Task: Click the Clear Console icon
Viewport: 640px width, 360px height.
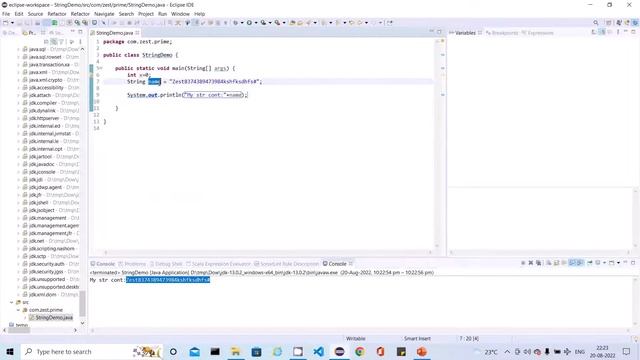Action: pyautogui.click(x=549, y=263)
